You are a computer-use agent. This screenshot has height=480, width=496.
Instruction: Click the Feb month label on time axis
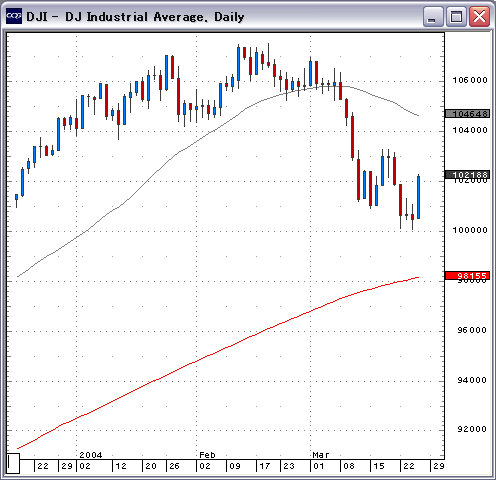[x=207, y=455]
